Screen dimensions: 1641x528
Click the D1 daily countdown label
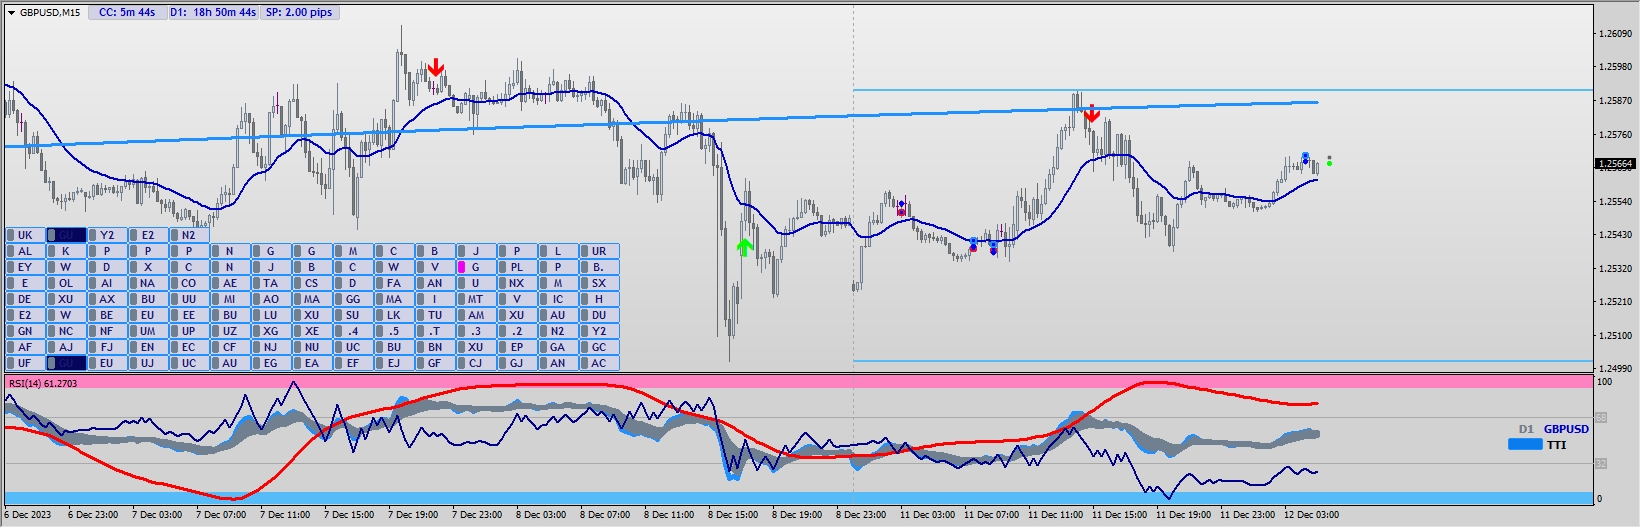tap(212, 13)
